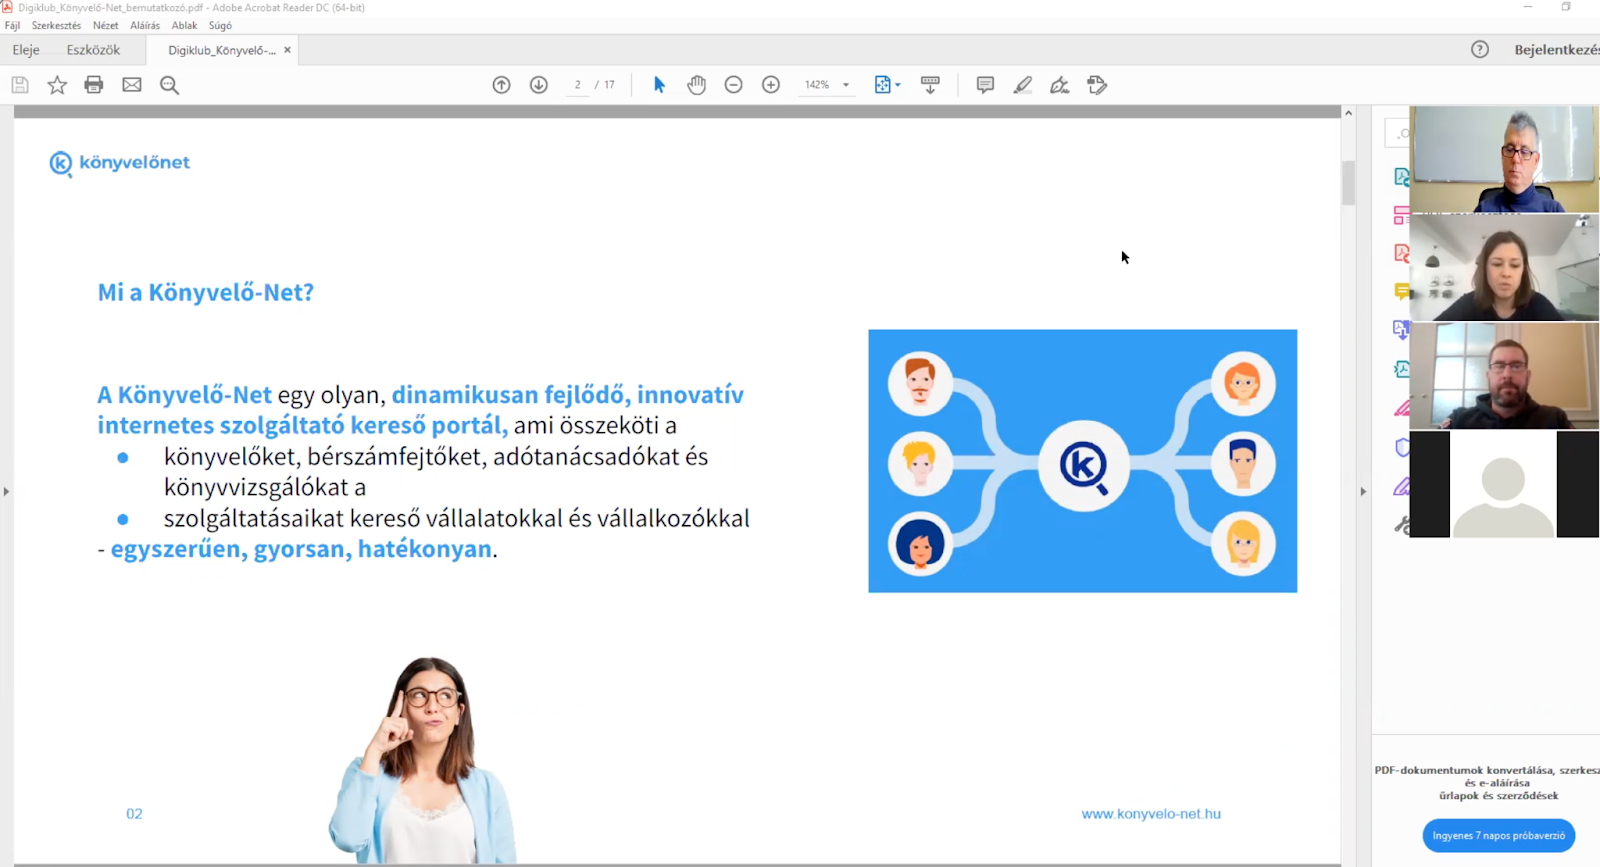Open the Help question mark icon
This screenshot has height=867, width=1600.
coord(1480,49)
